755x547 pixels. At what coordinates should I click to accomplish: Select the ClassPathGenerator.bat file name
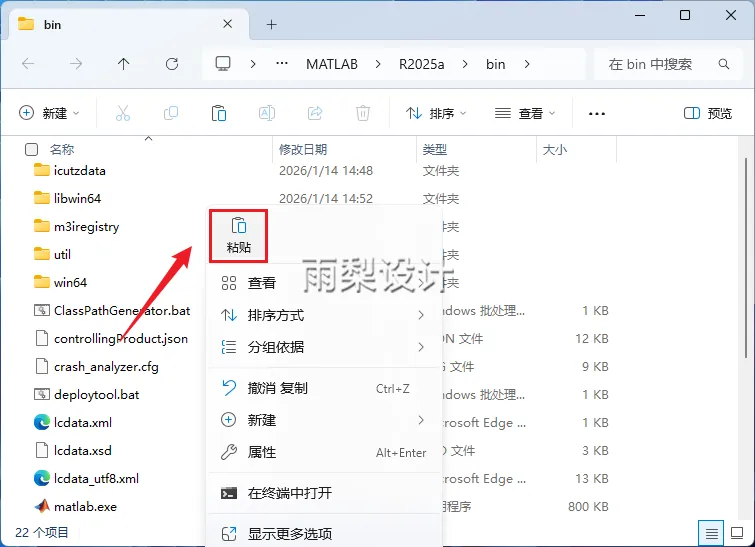122,311
